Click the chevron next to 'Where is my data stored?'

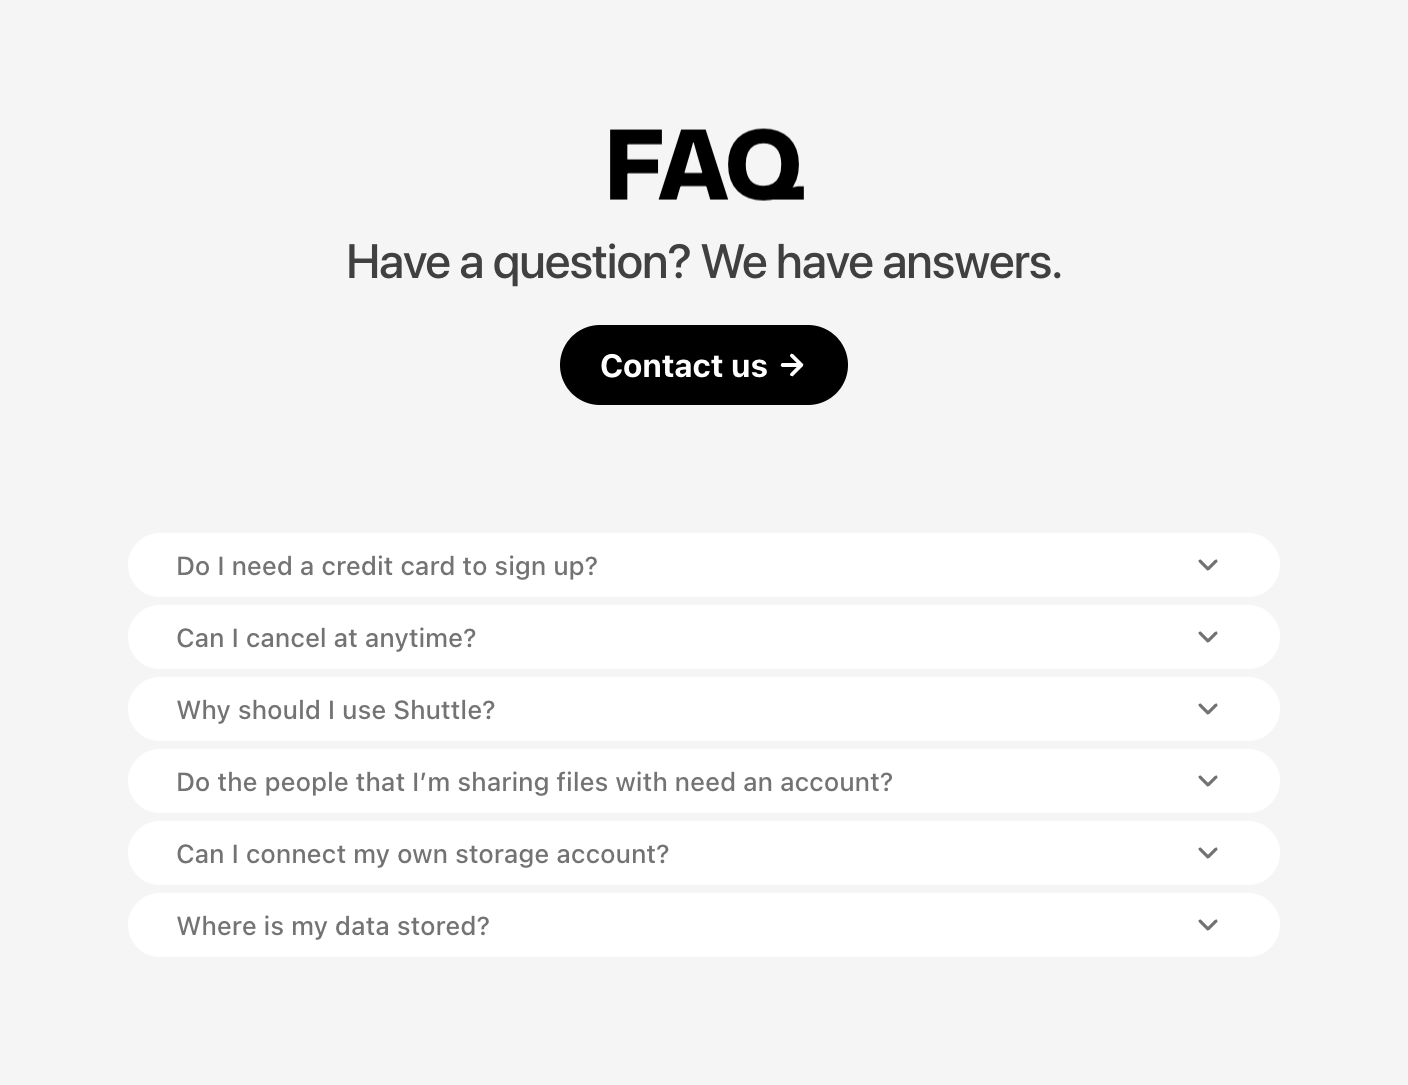click(1208, 925)
